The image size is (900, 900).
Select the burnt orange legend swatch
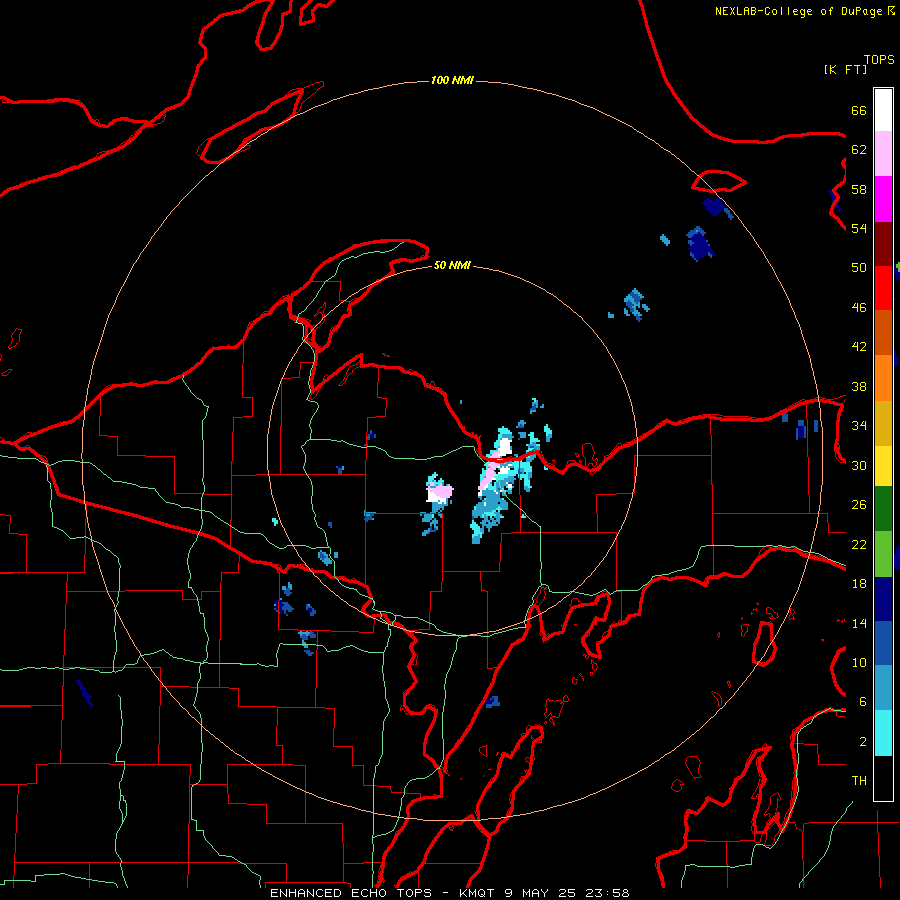883,333
